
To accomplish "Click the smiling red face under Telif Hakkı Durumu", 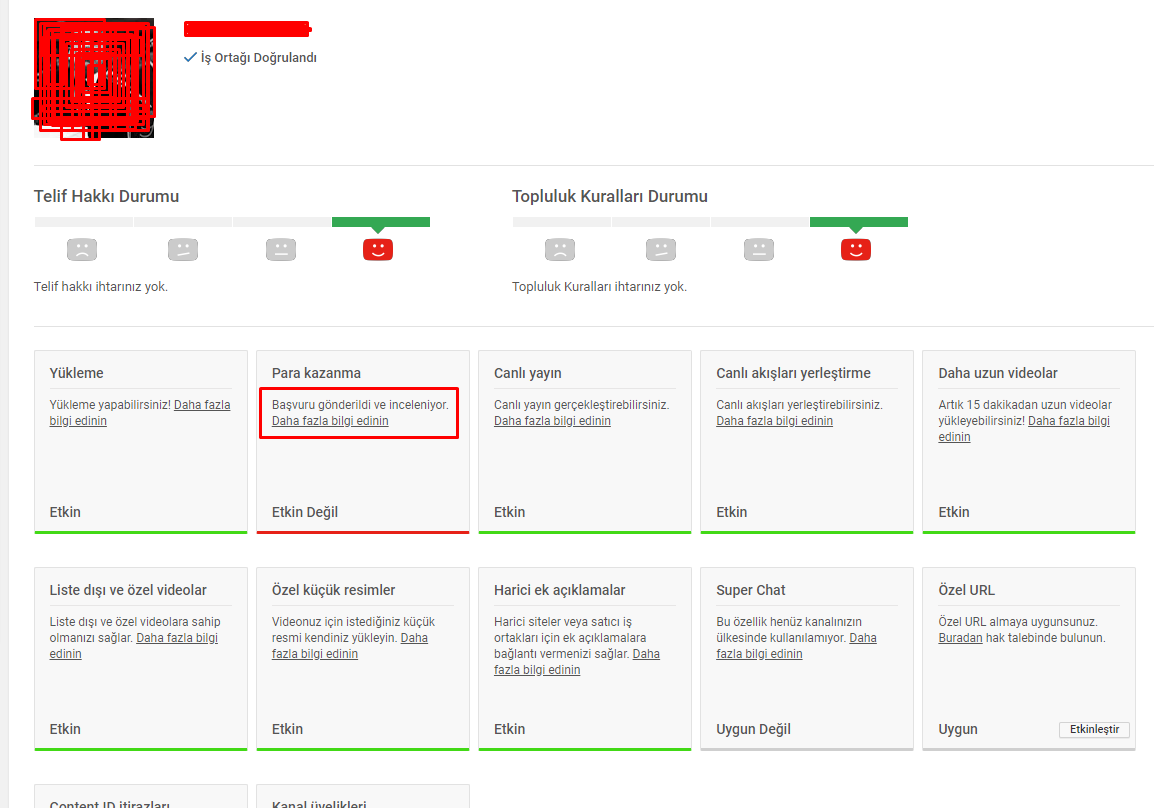I will click(378, 250).
